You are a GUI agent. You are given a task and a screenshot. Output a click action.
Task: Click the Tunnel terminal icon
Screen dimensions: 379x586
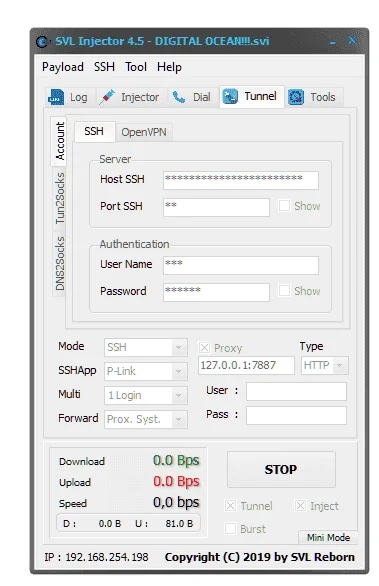pos(230,96)
